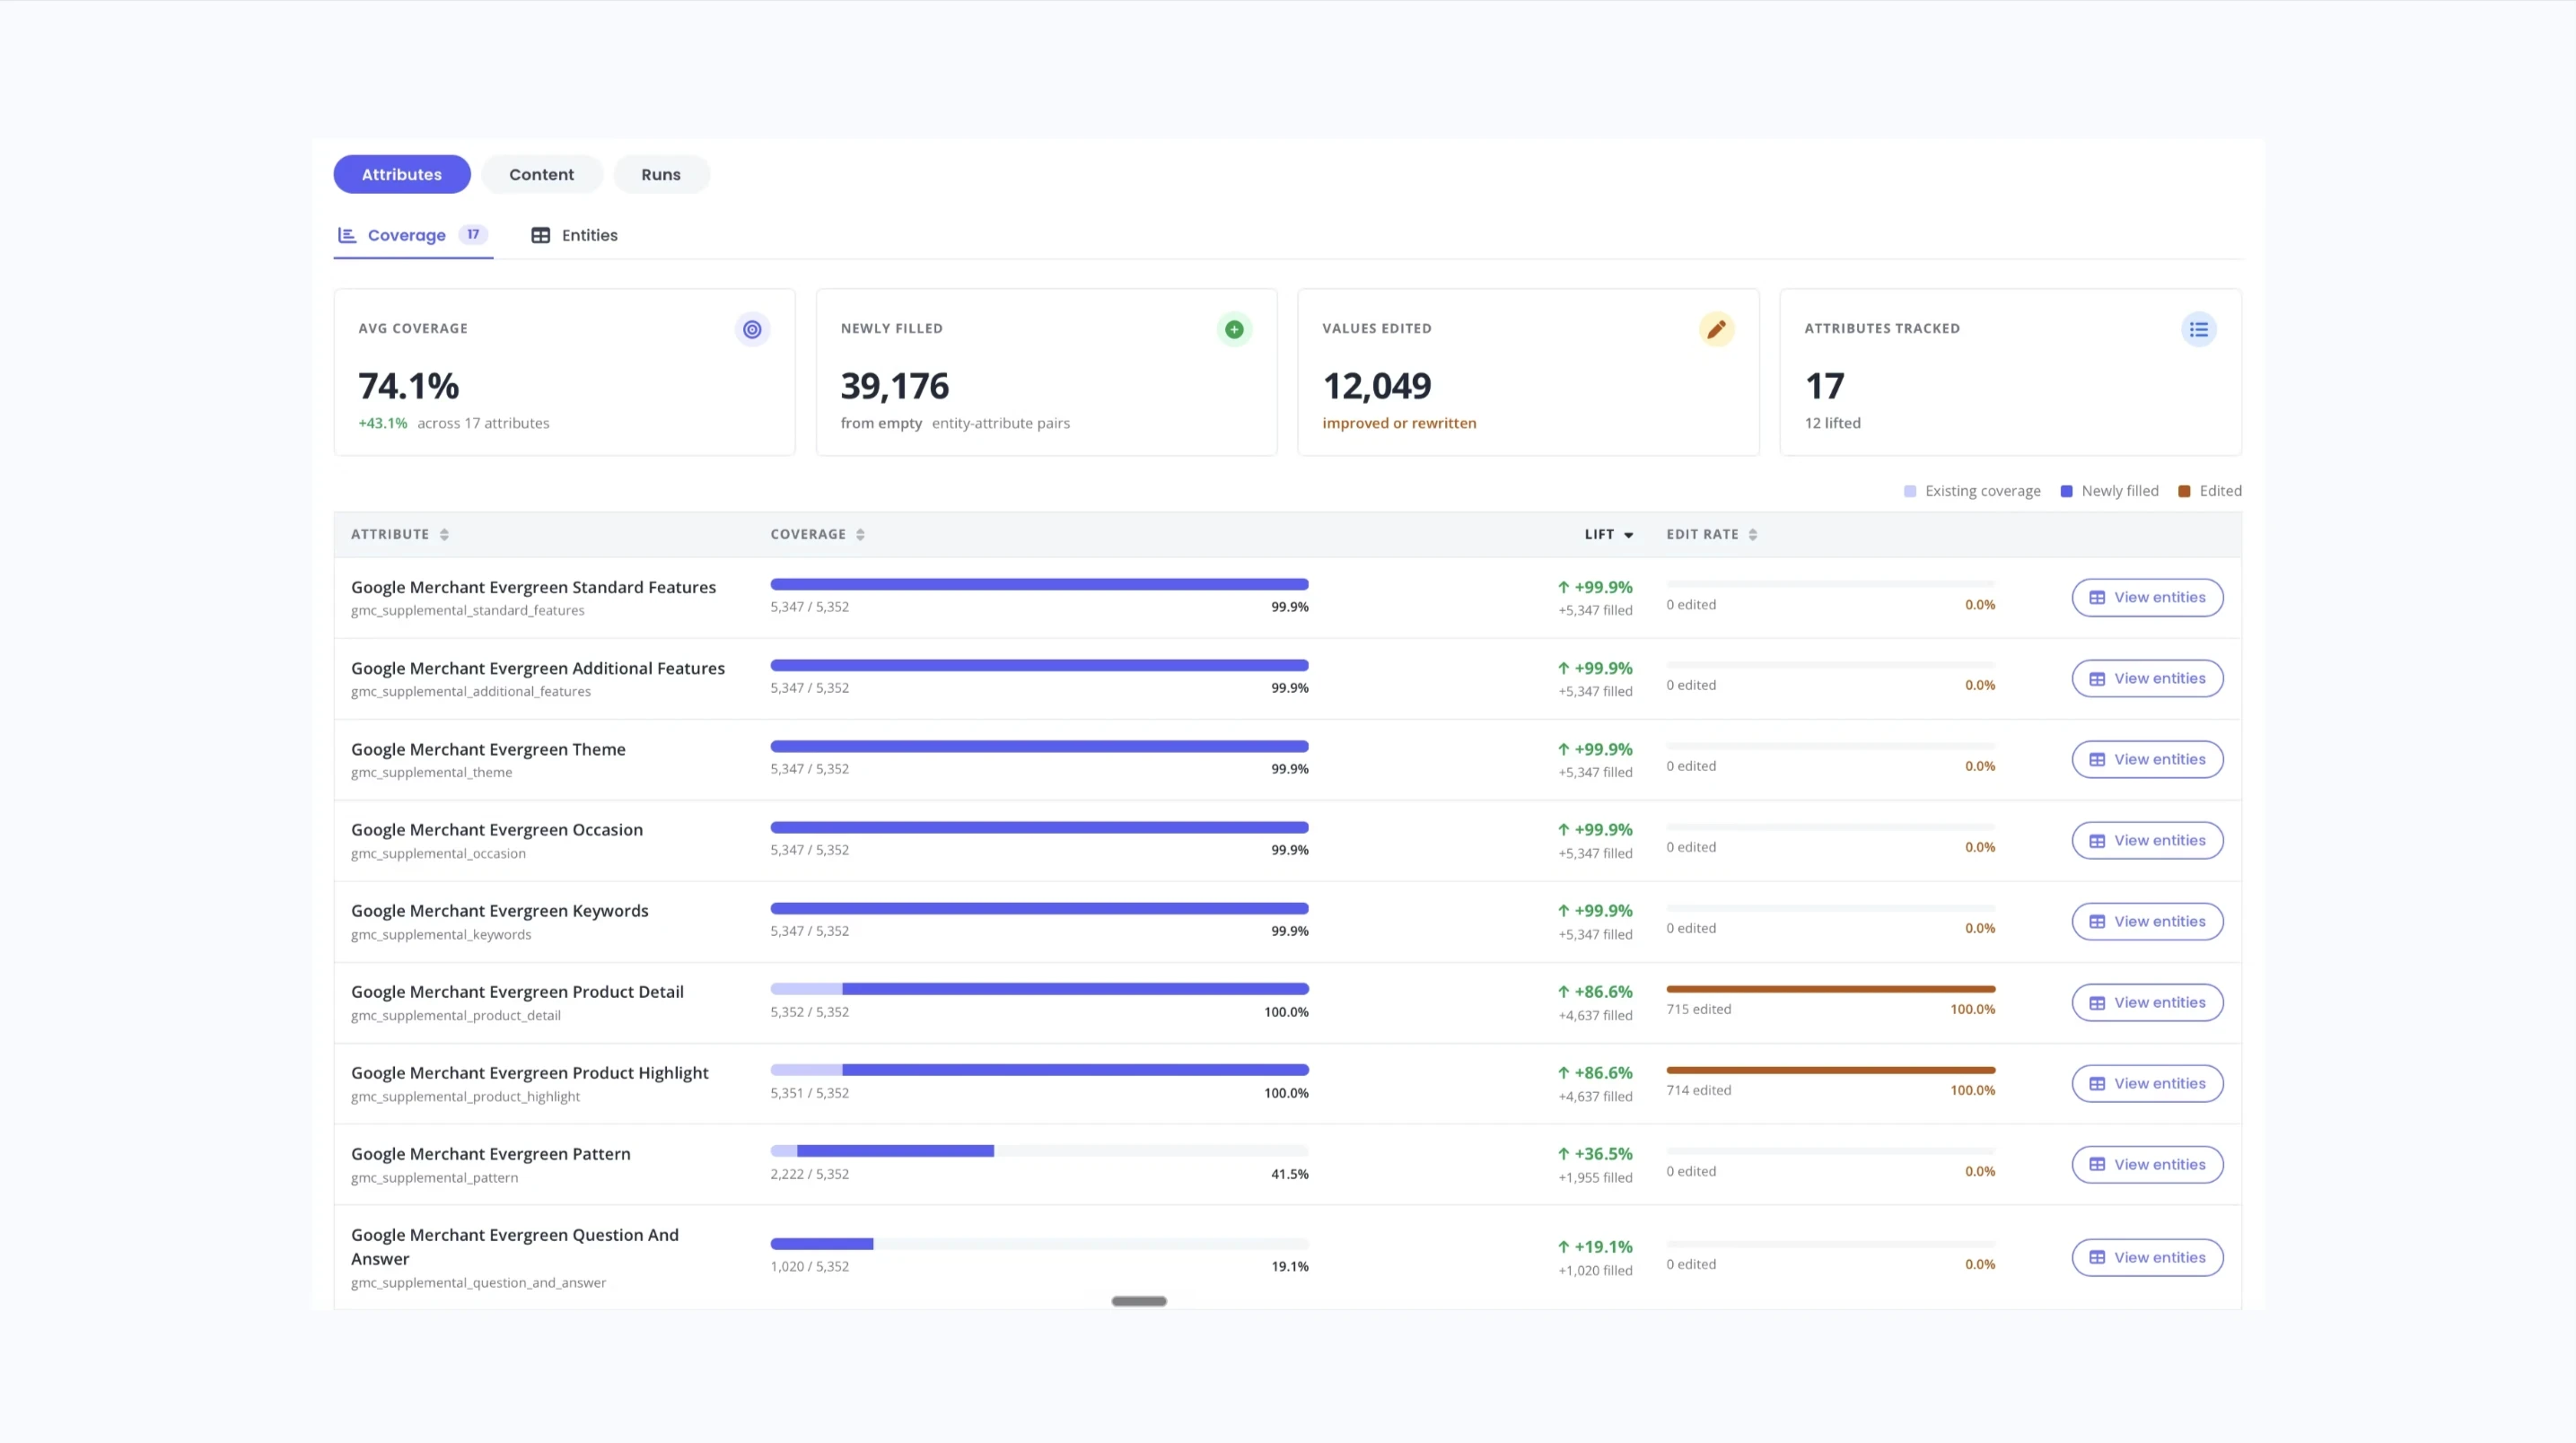Click 'Google Merchant Evergreen Product Highlight' name
Image resolution: width=2576 pixels, height=1443 pixels.
(x=529, y=1073)
